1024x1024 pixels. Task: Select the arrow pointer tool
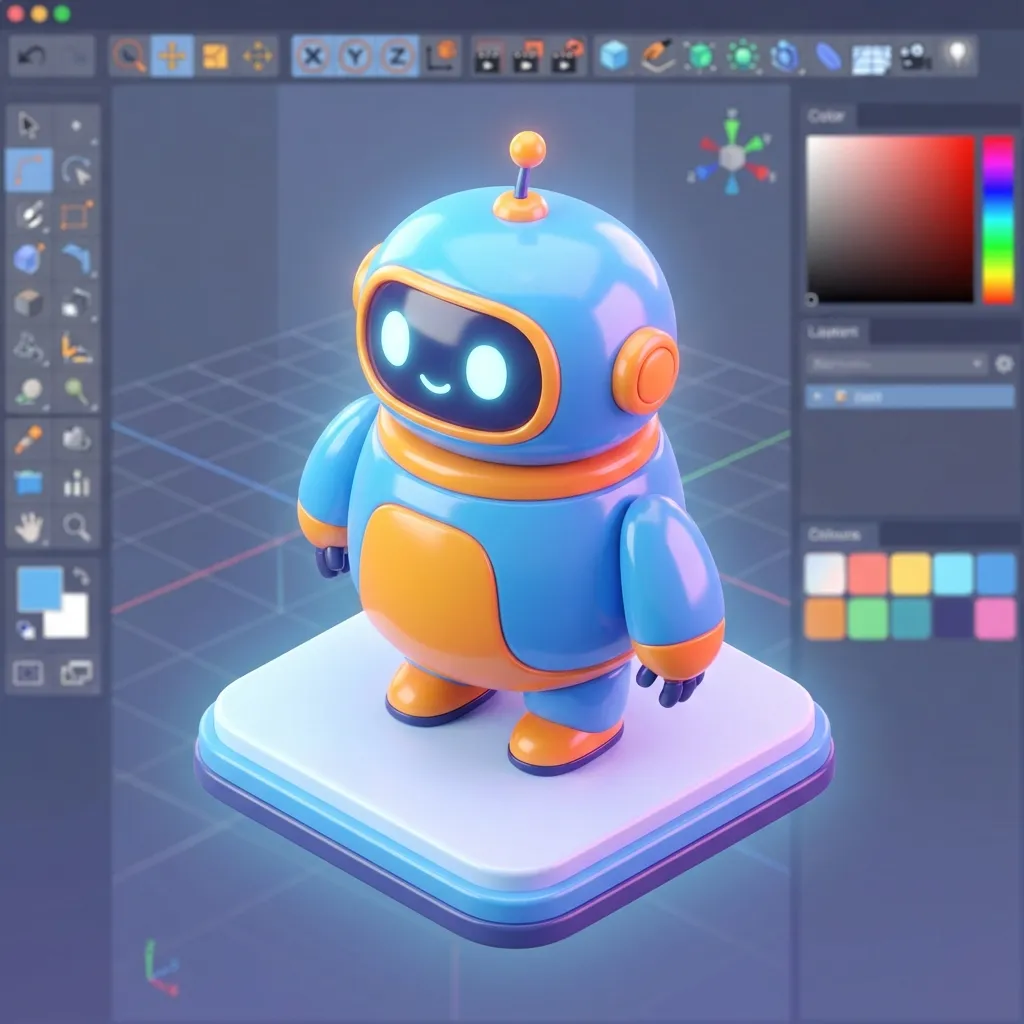(x=29, y=125)
